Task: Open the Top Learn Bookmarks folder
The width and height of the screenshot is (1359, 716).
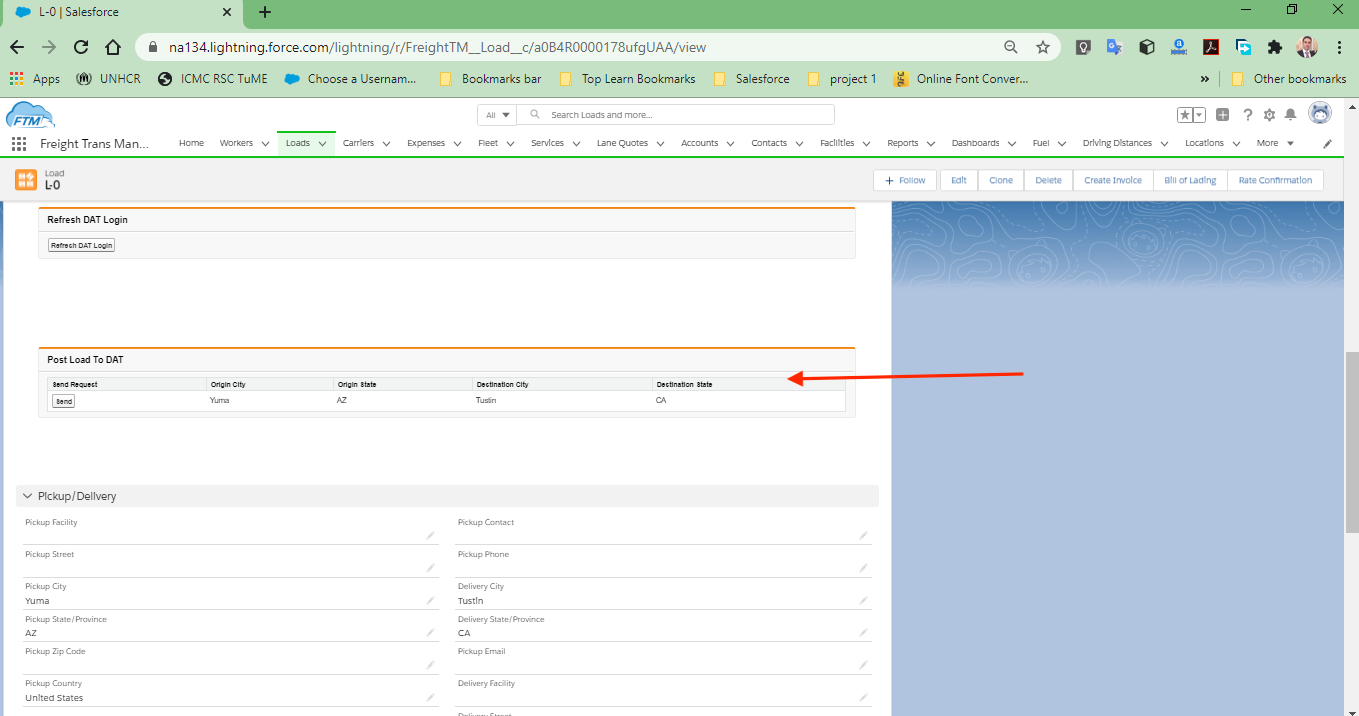Action: point(627,79)
